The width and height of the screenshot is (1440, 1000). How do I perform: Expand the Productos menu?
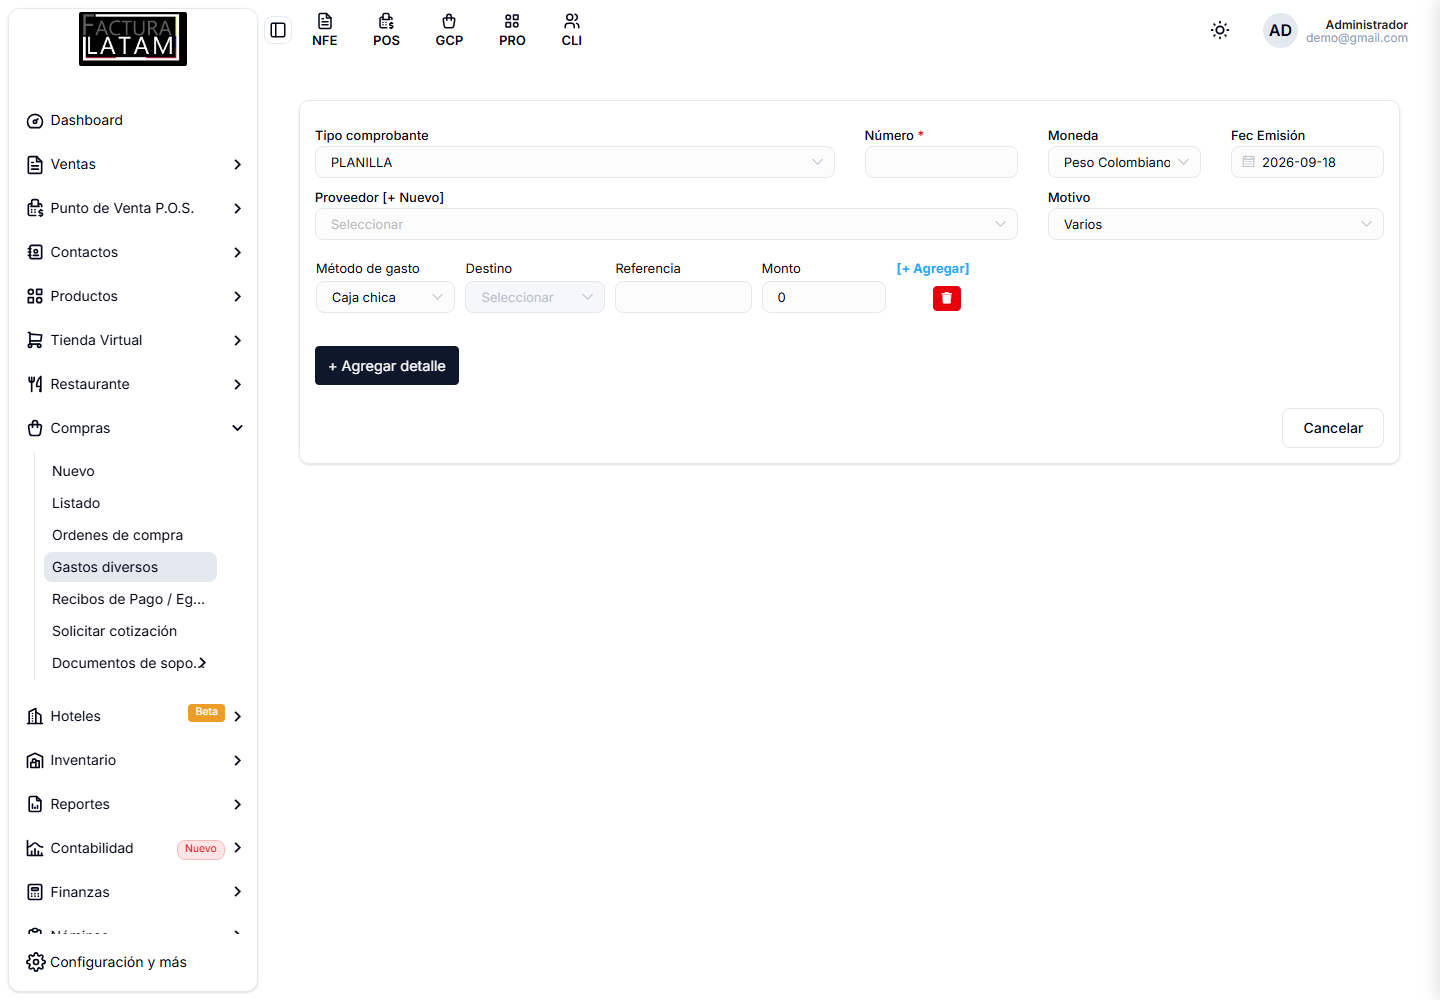[x=133, y=296]
